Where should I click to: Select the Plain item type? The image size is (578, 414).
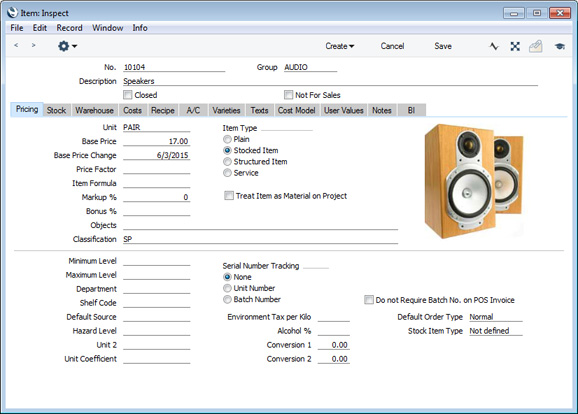pos(227,139)
